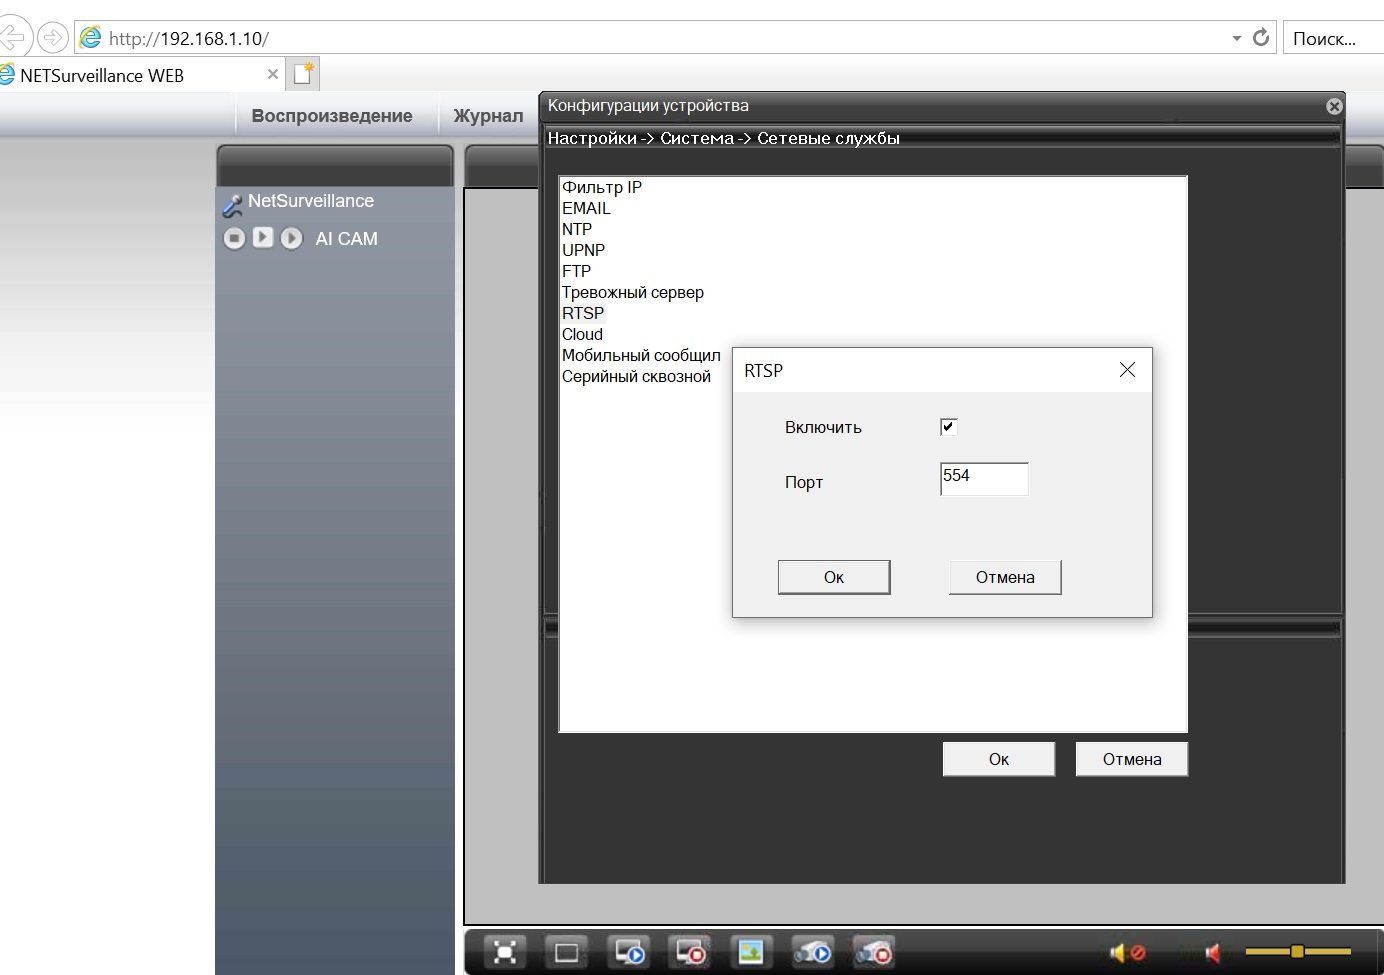Uncheck the Включить checkbox in RTSP dialog

(x=949, y=427)
